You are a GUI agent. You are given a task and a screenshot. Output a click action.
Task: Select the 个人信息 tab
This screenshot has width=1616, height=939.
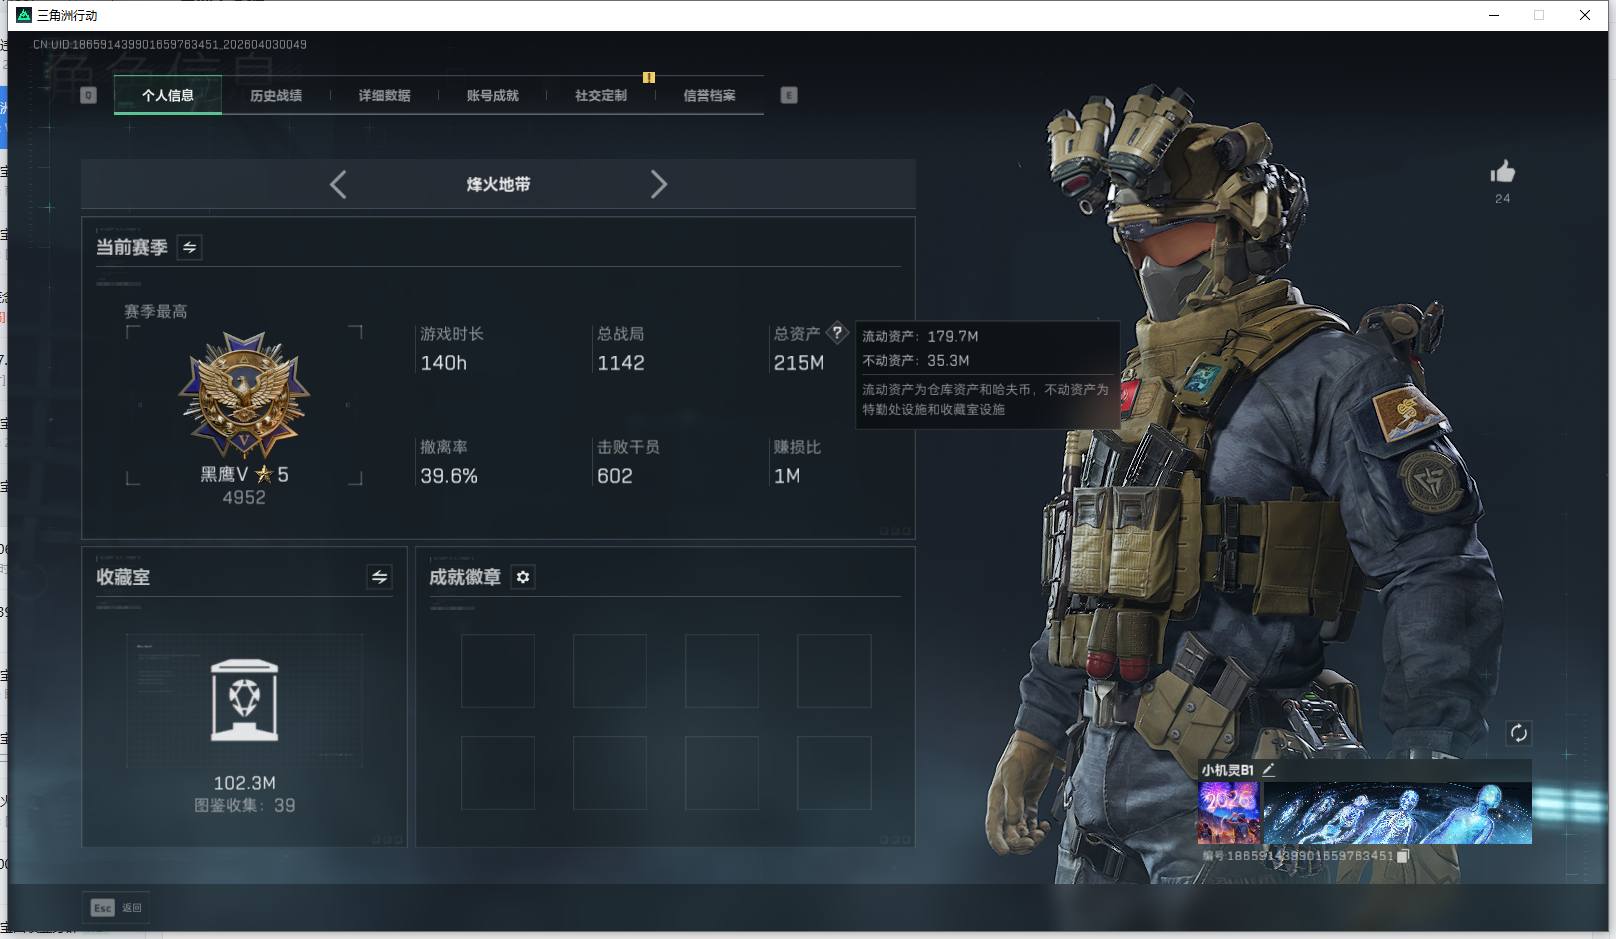[168, 96]
